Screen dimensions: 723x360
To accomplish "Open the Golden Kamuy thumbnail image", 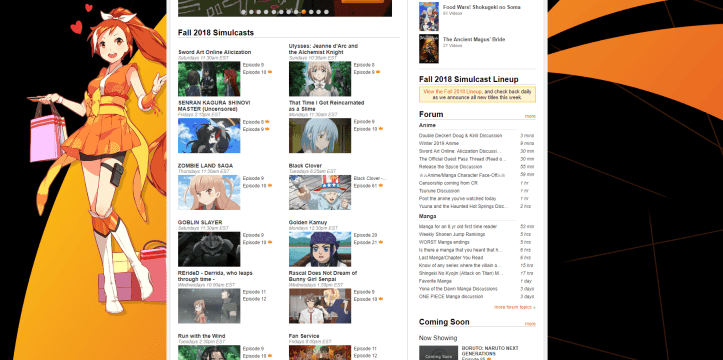I will pyautogui.click(x=320, y=249).
